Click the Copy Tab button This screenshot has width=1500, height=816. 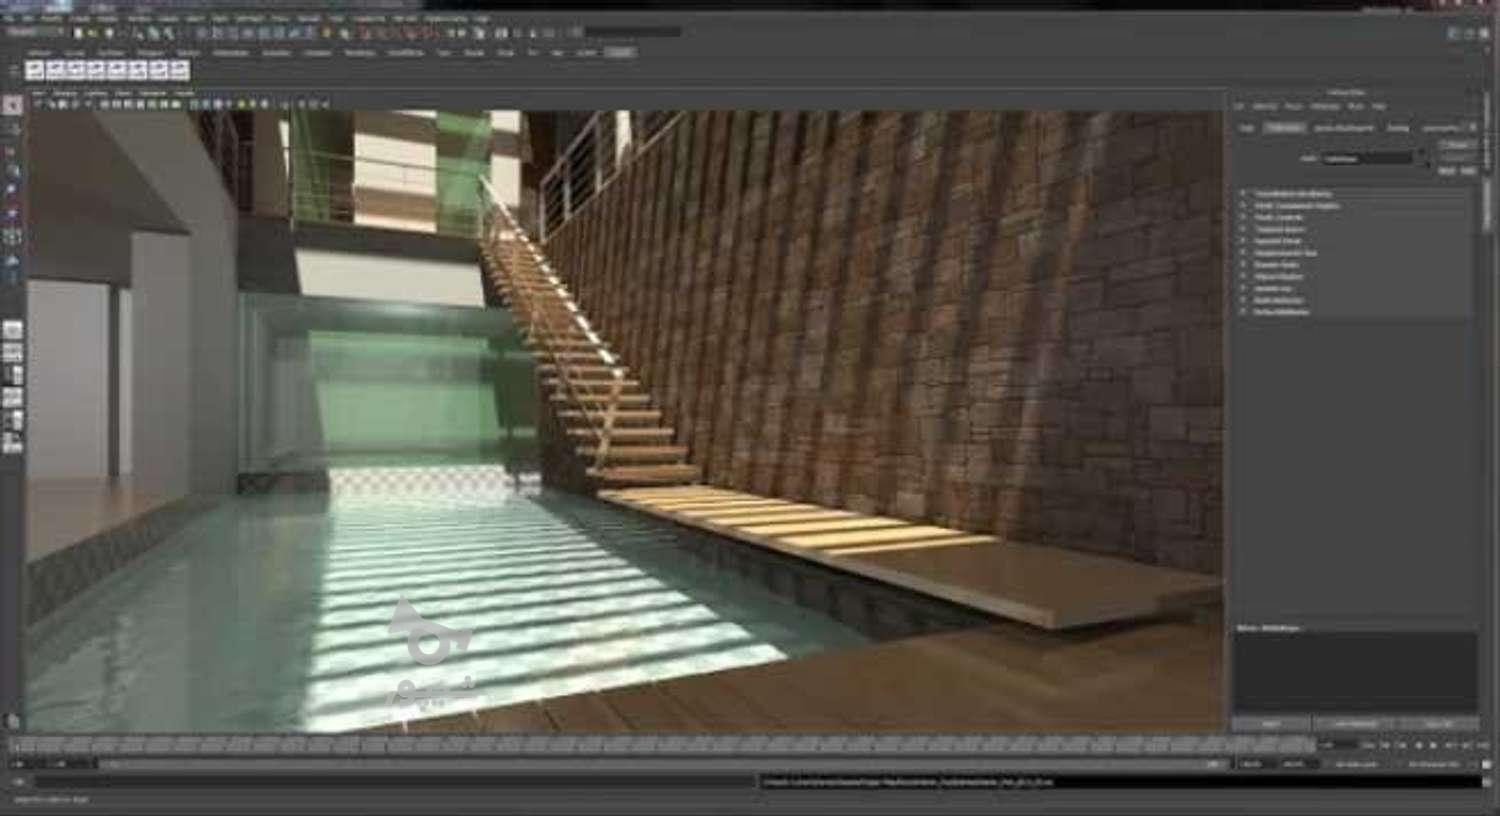pos(1438,723)
